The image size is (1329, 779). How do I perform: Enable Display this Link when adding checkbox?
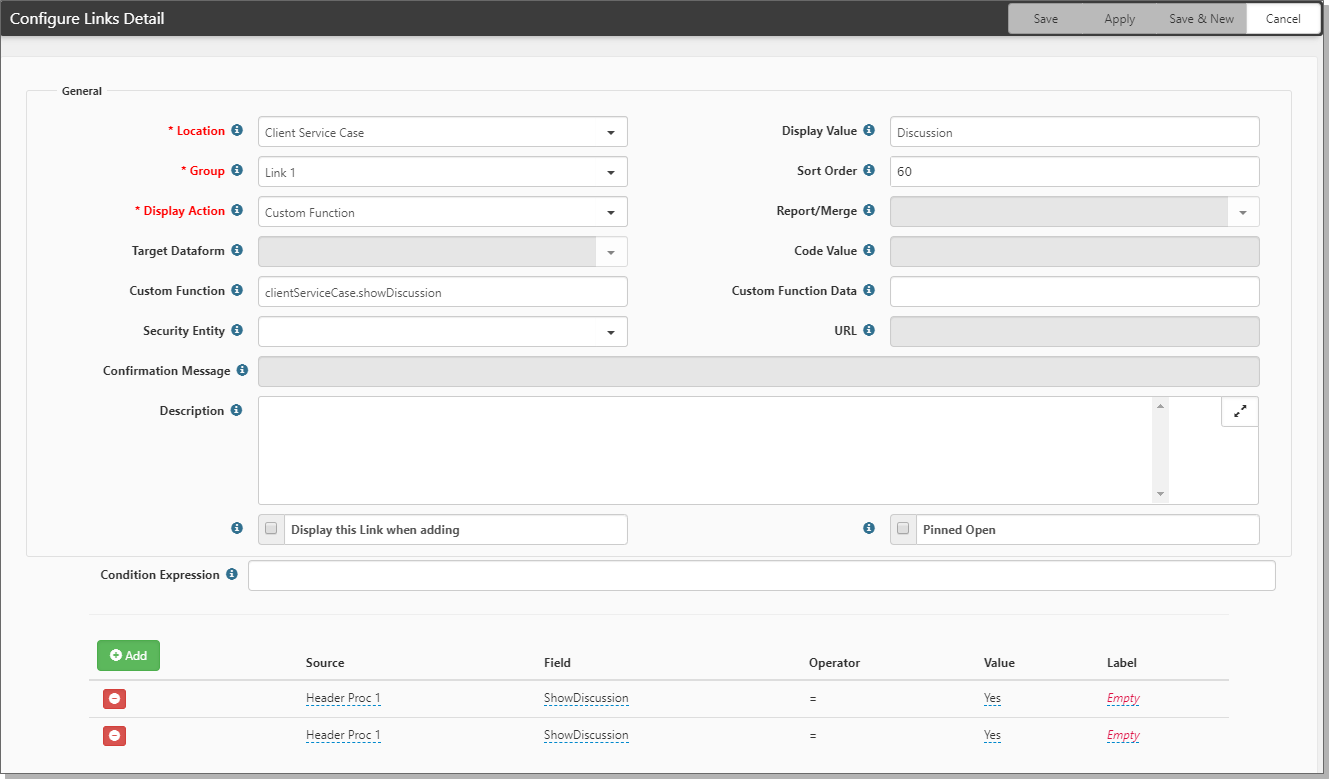click(x=271, y=529)
